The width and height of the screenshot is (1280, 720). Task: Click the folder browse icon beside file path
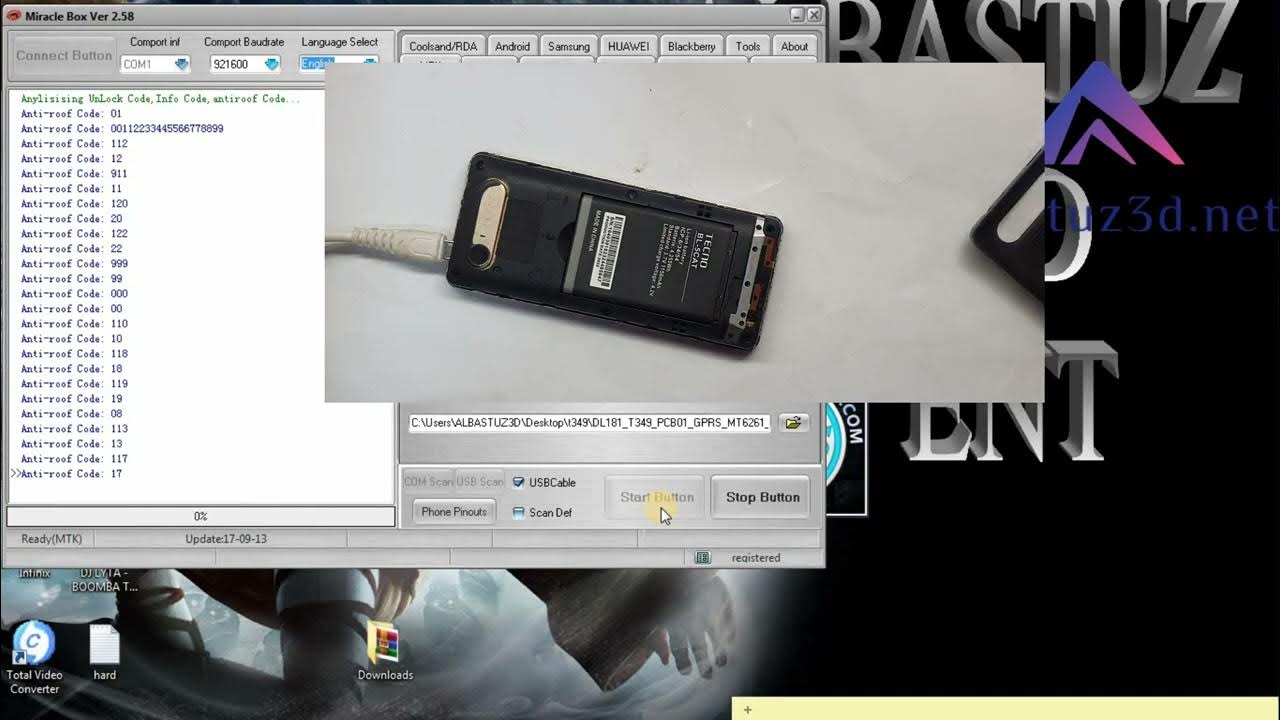[793, 423]
